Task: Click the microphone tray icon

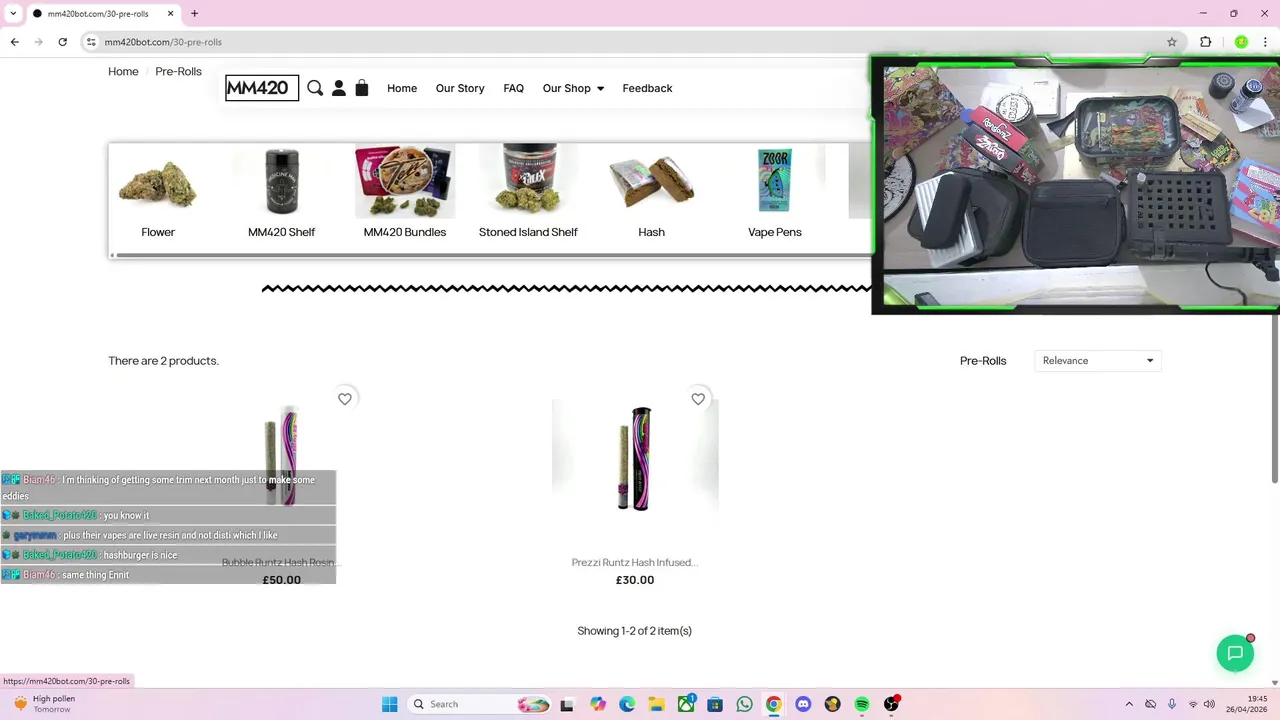Action: pos(1171,704)
